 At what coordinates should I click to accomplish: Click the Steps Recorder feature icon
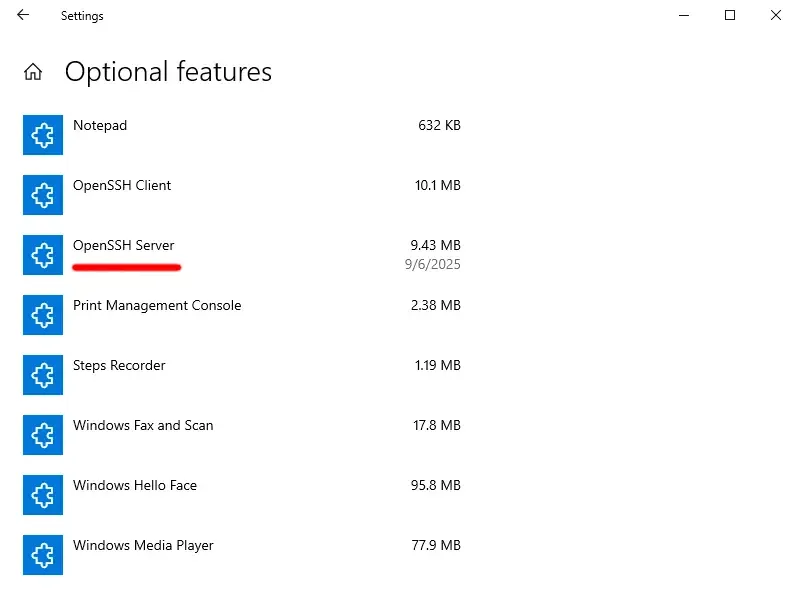43,375
